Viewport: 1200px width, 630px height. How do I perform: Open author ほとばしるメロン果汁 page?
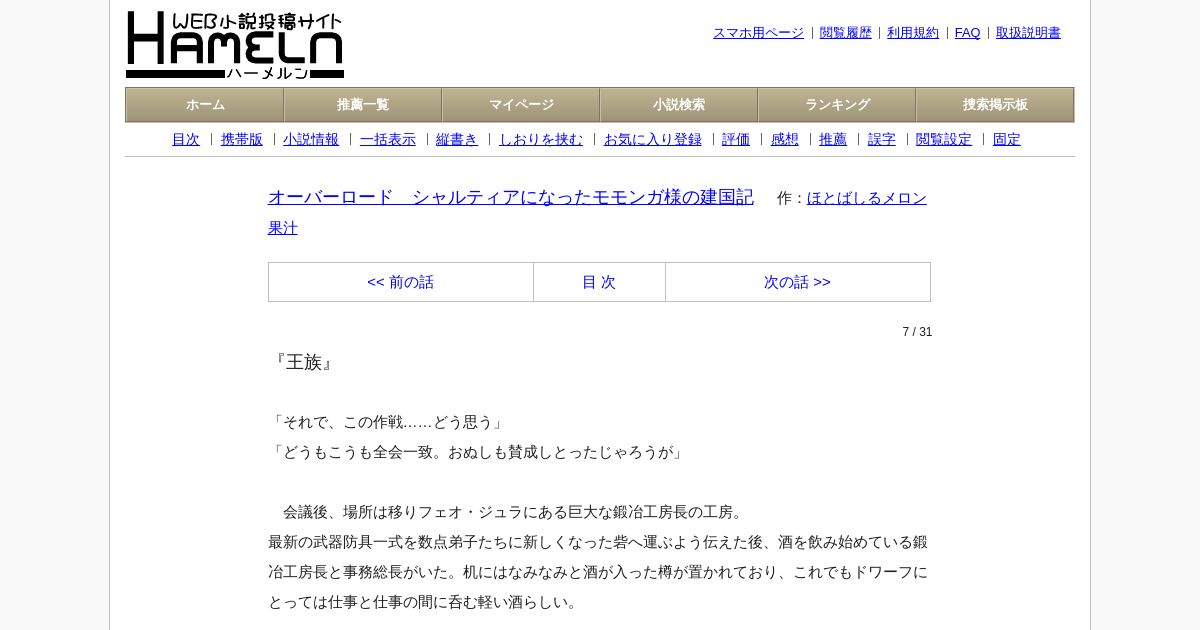click(867, 198)
